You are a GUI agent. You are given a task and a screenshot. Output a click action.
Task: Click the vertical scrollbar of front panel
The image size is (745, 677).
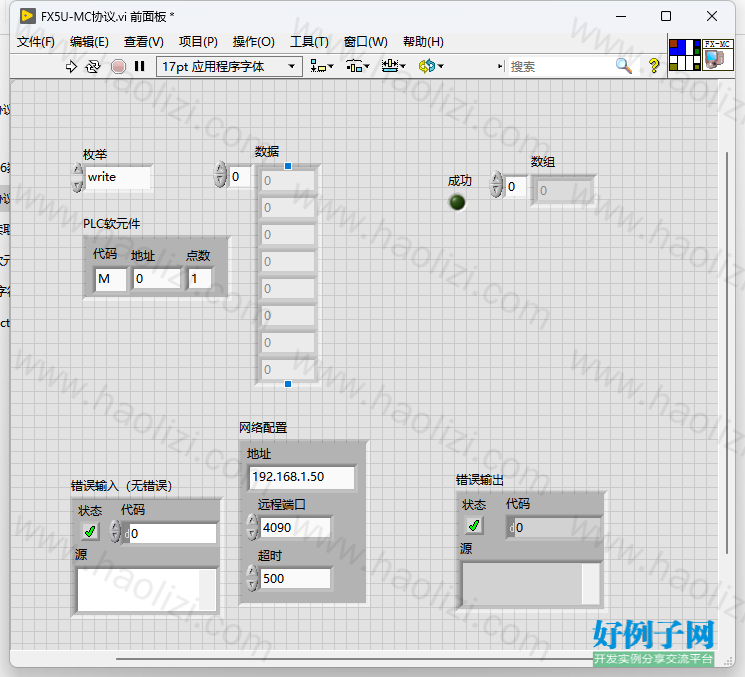point(727,353)
